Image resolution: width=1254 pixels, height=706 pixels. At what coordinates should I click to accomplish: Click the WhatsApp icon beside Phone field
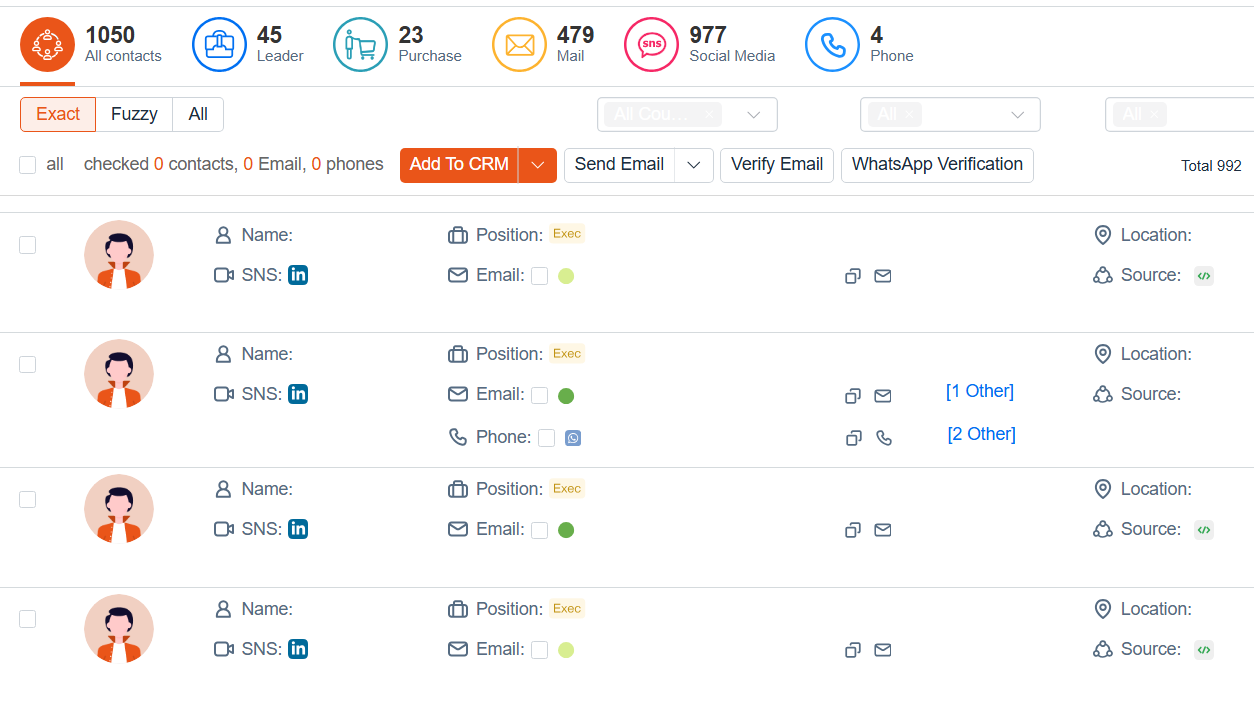573,438
